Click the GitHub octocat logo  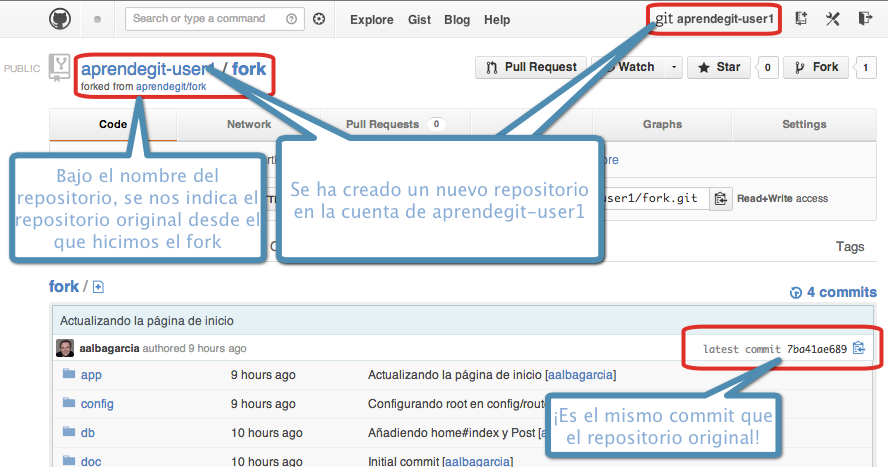[61, 19]
